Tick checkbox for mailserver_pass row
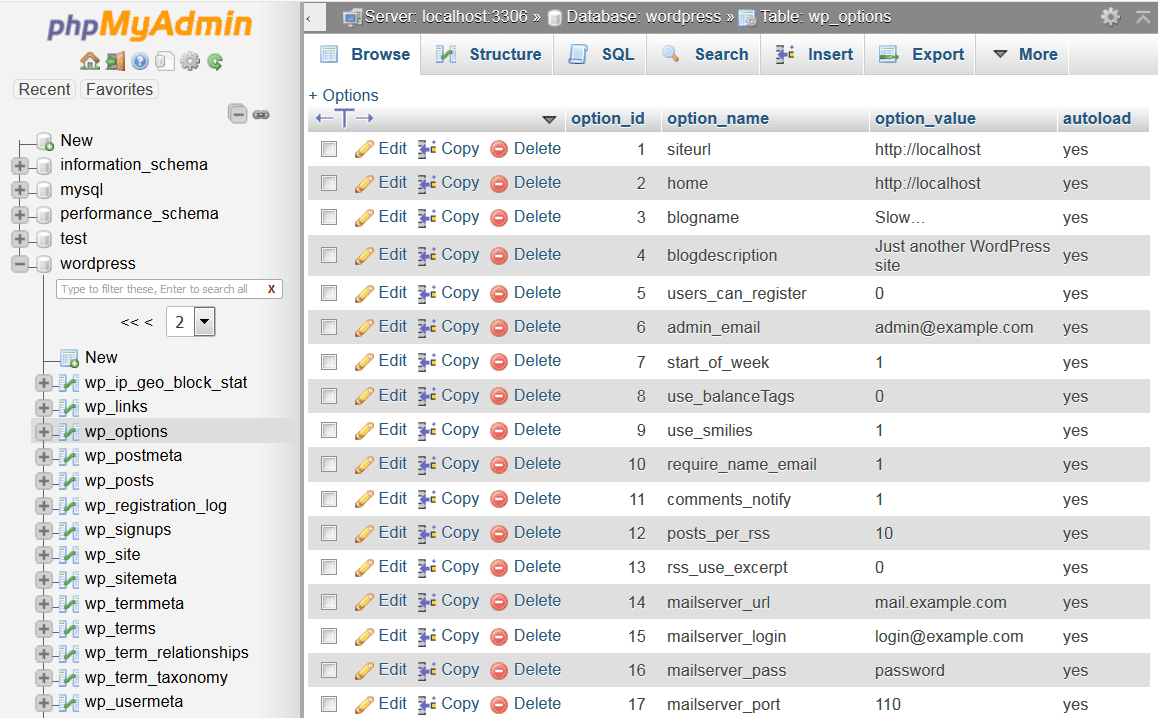The image size is (1158, 718). pyautogui.click(x=329, y=670)
